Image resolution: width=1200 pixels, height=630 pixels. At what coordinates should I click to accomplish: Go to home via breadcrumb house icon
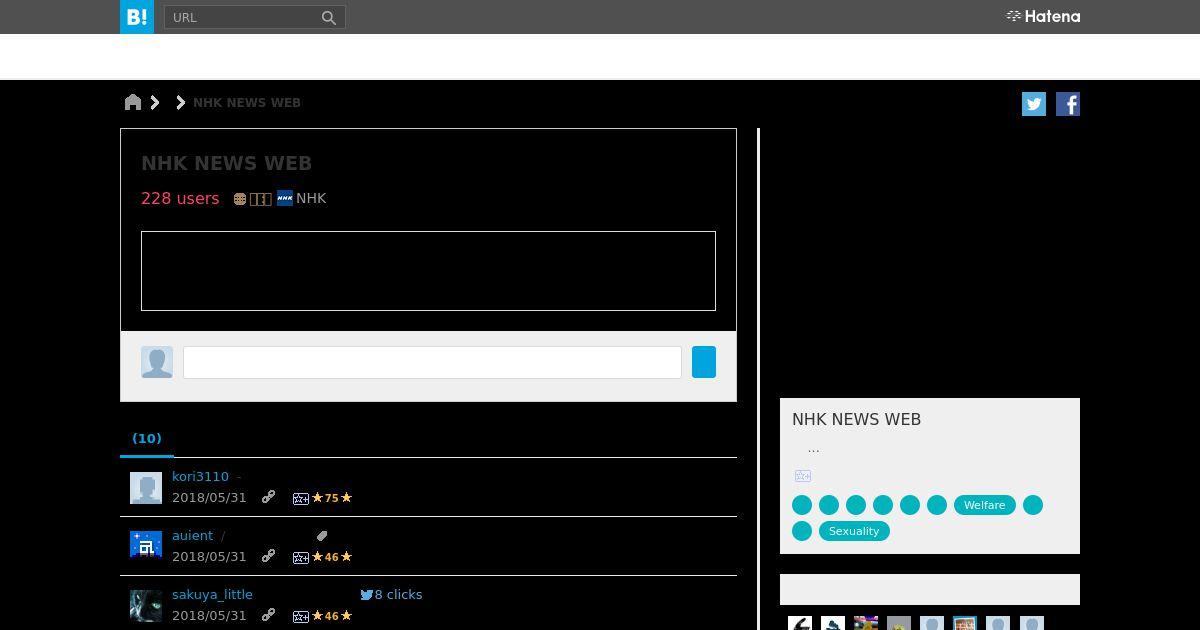pos(133,102)
